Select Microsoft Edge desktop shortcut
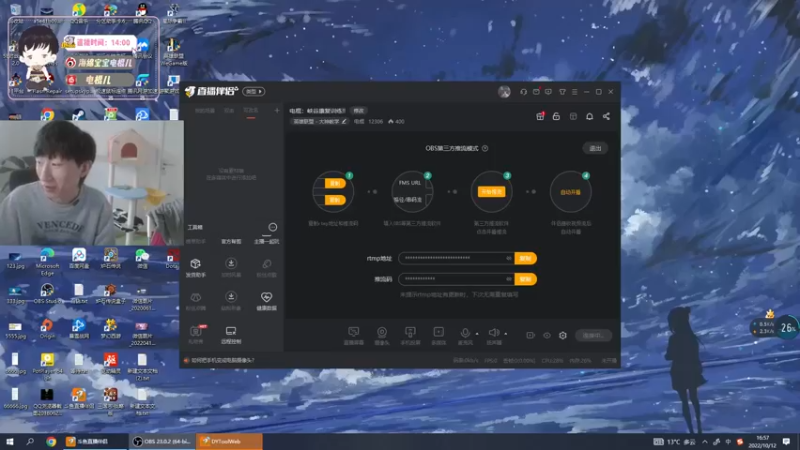This screenshot has width=800, height=450. [47, 261]
